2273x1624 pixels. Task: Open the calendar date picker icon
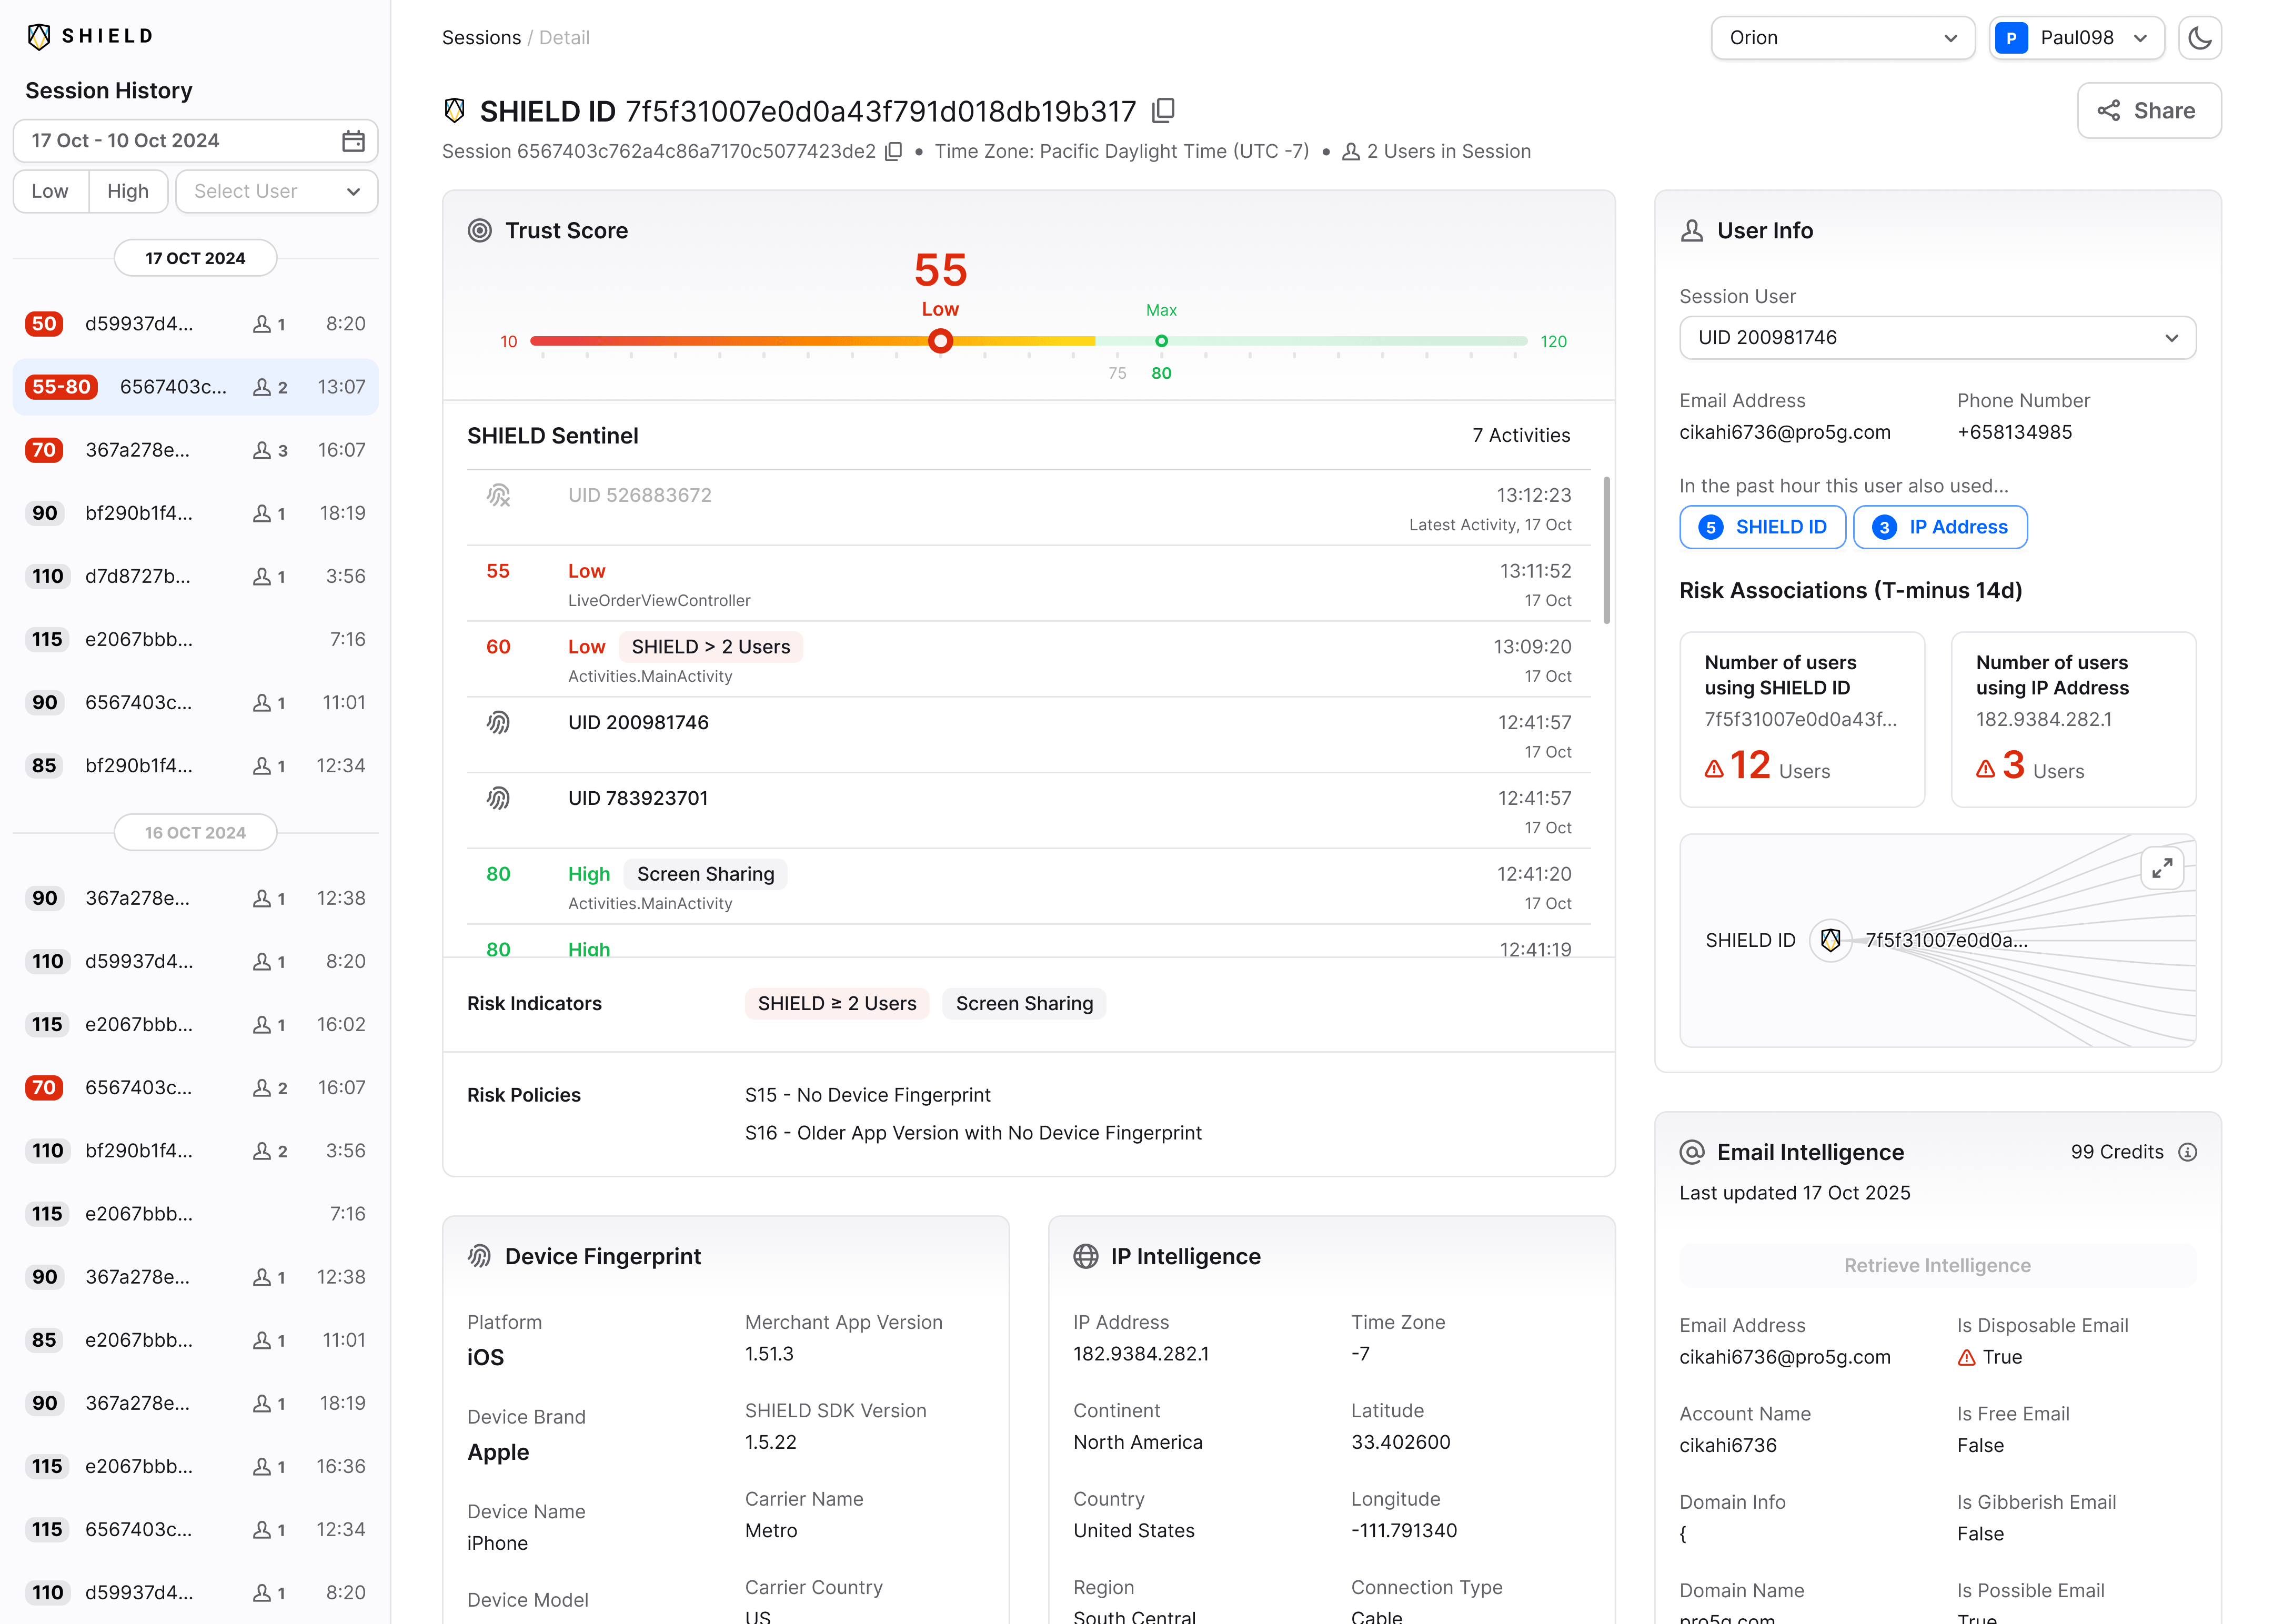tap(353, 141)
